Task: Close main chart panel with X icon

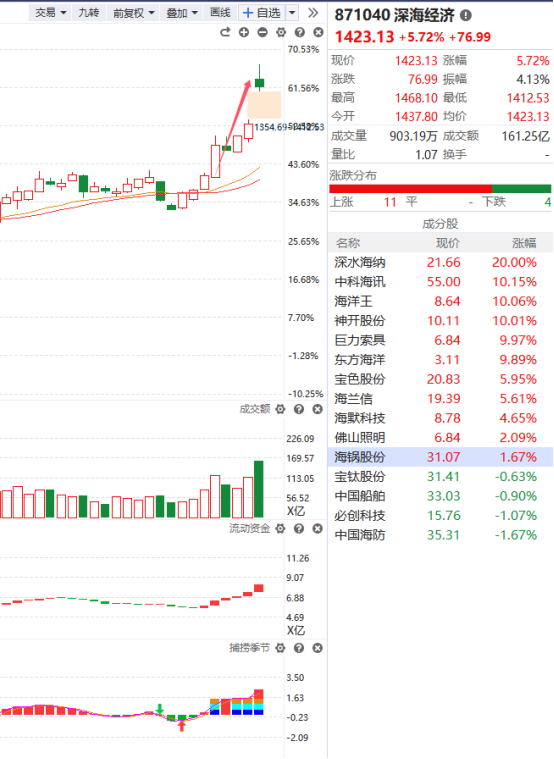Action: (x=318, y=32)
